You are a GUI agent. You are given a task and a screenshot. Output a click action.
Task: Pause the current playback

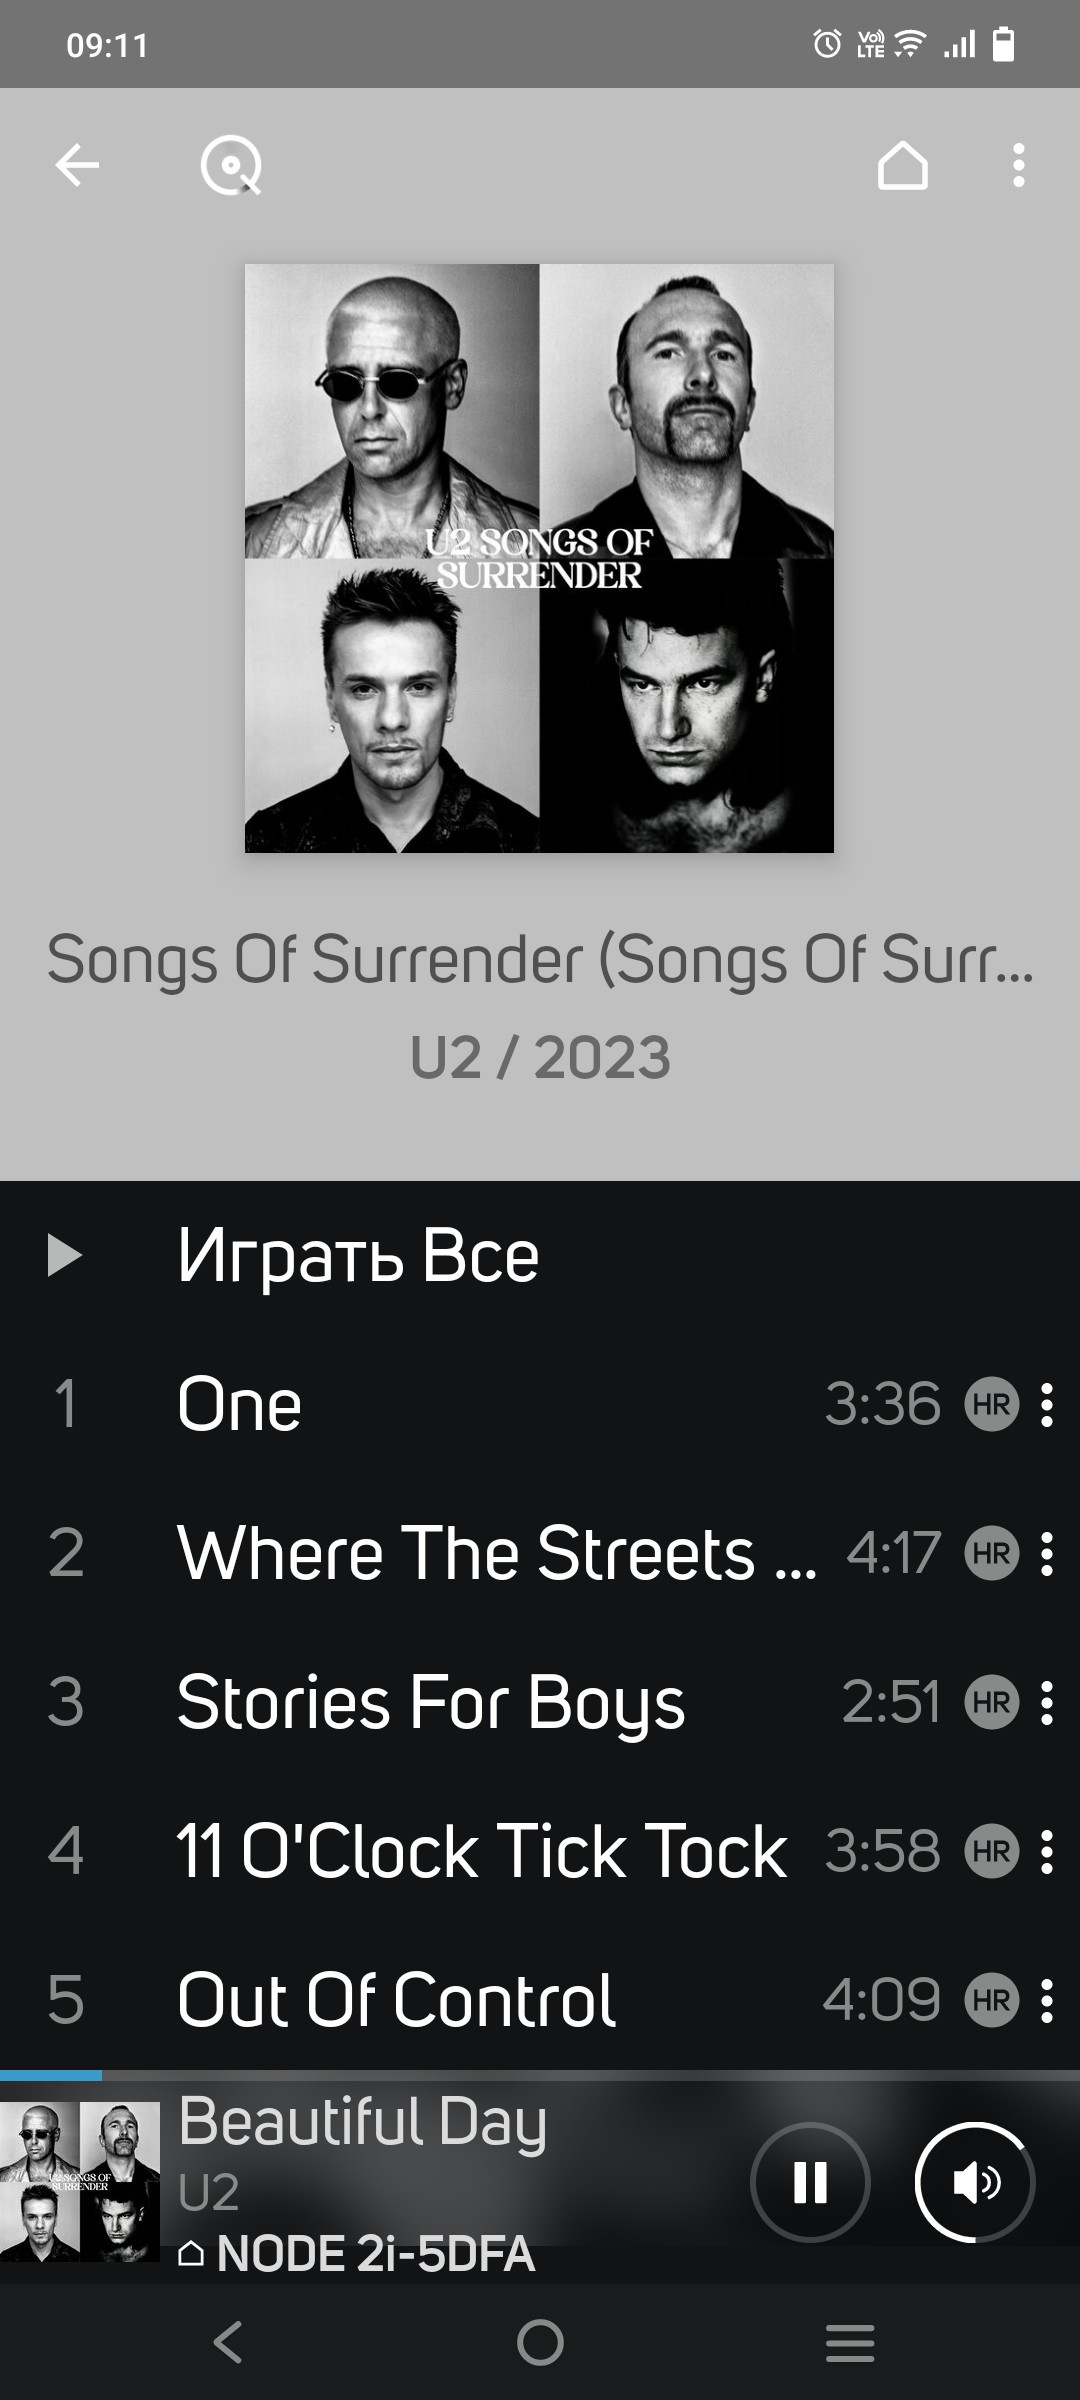[x=810, y=2182]
